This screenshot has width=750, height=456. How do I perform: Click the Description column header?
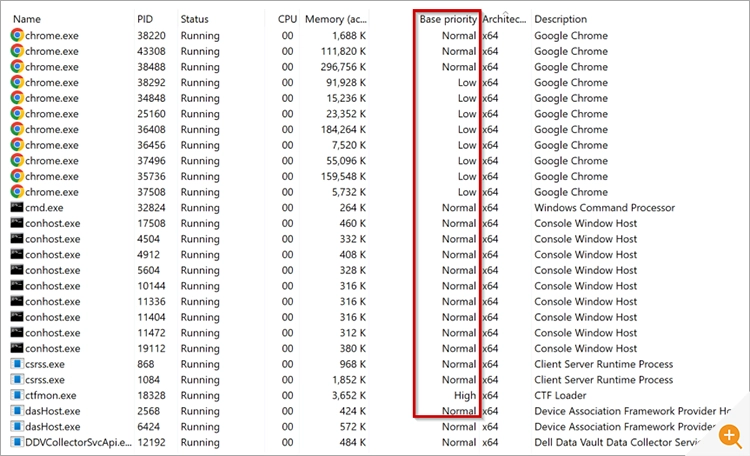(x=560, y=19)
